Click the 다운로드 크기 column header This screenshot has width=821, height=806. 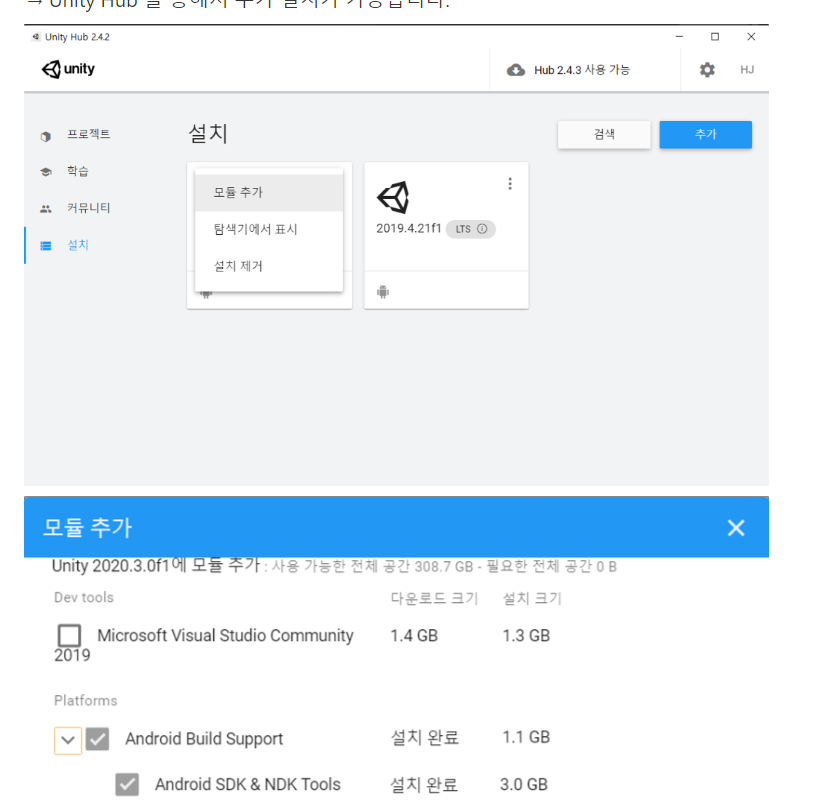(x=434, y=598)
